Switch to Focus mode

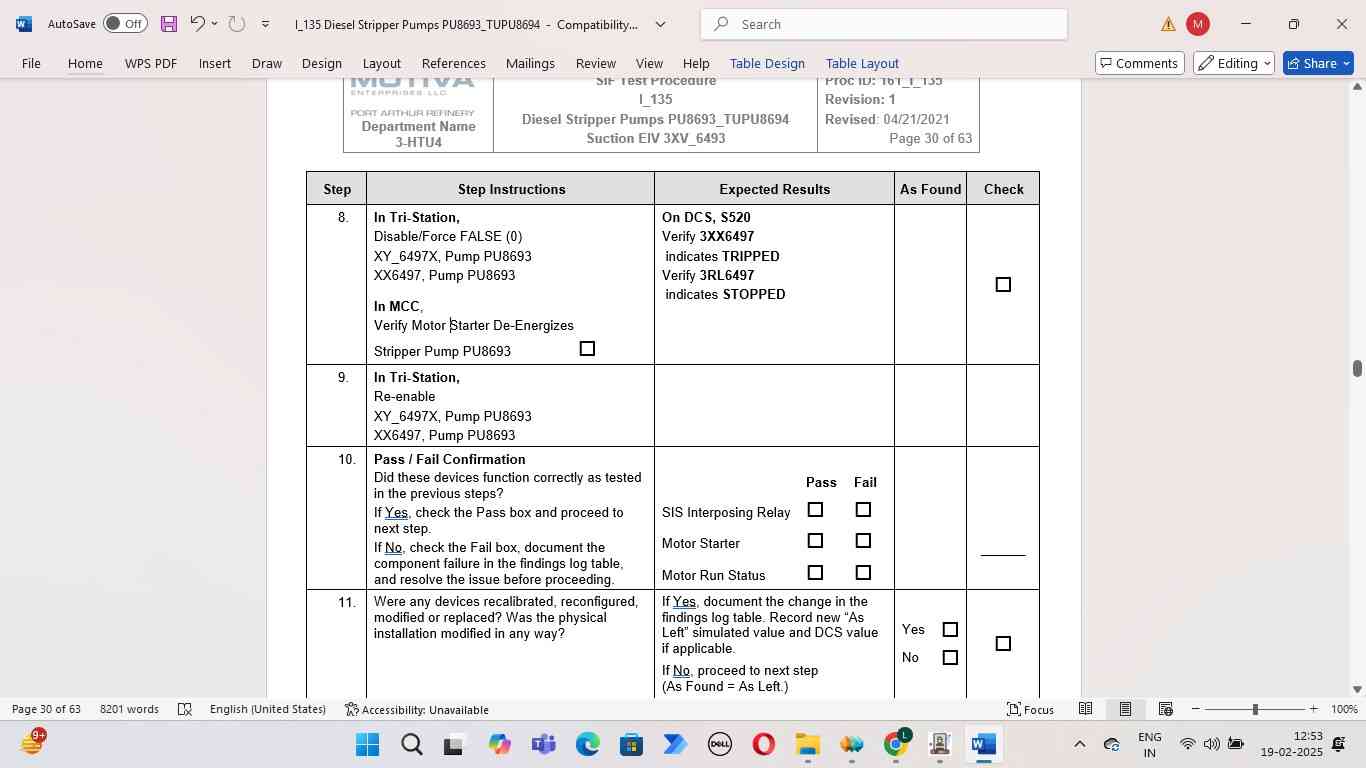(x=1030, y=709)
